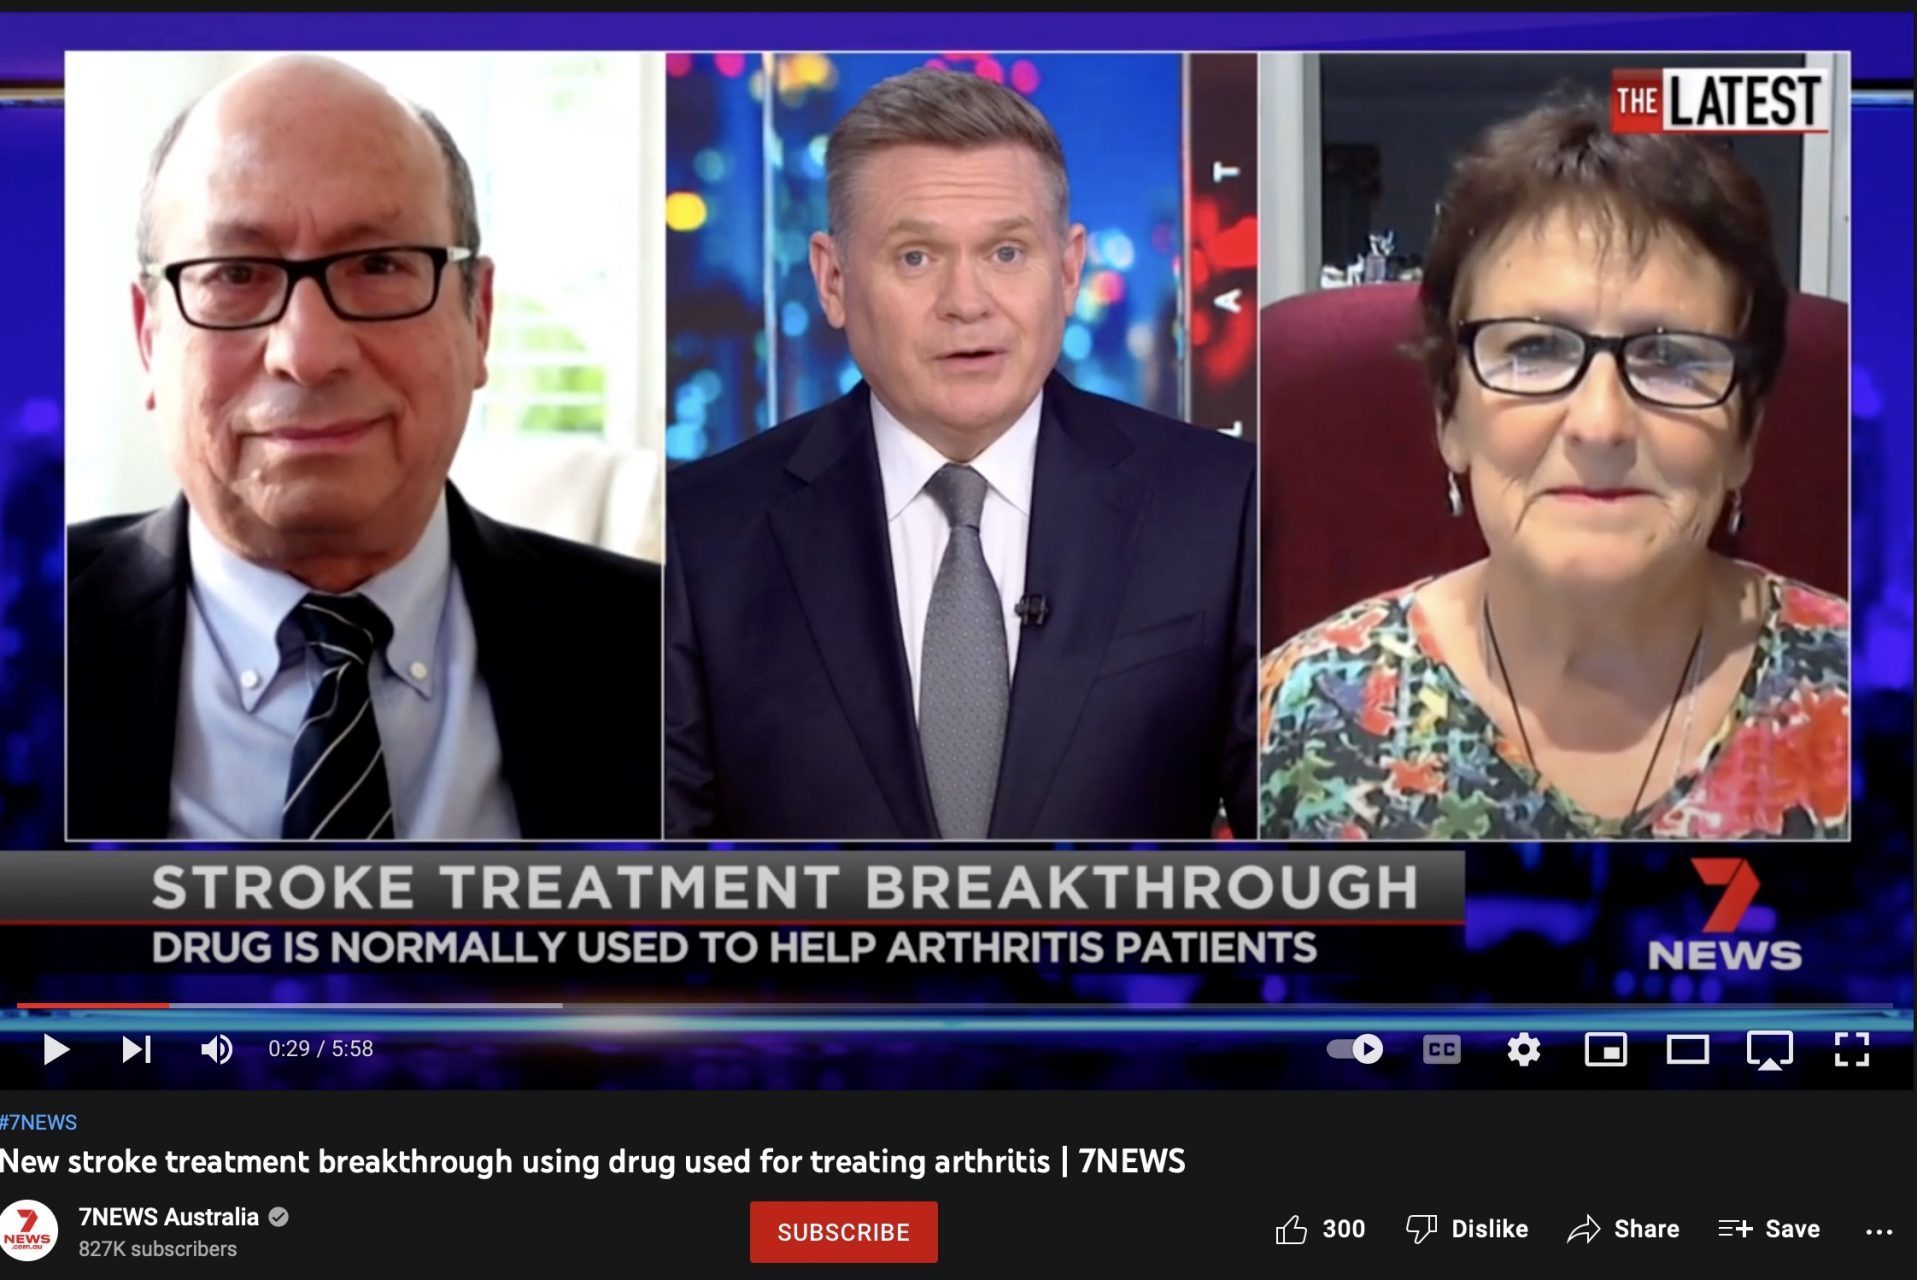Click the 7NEWS channel avatar
1917x1280 pixels.
pyautogui.click(x=28, y=1231)
